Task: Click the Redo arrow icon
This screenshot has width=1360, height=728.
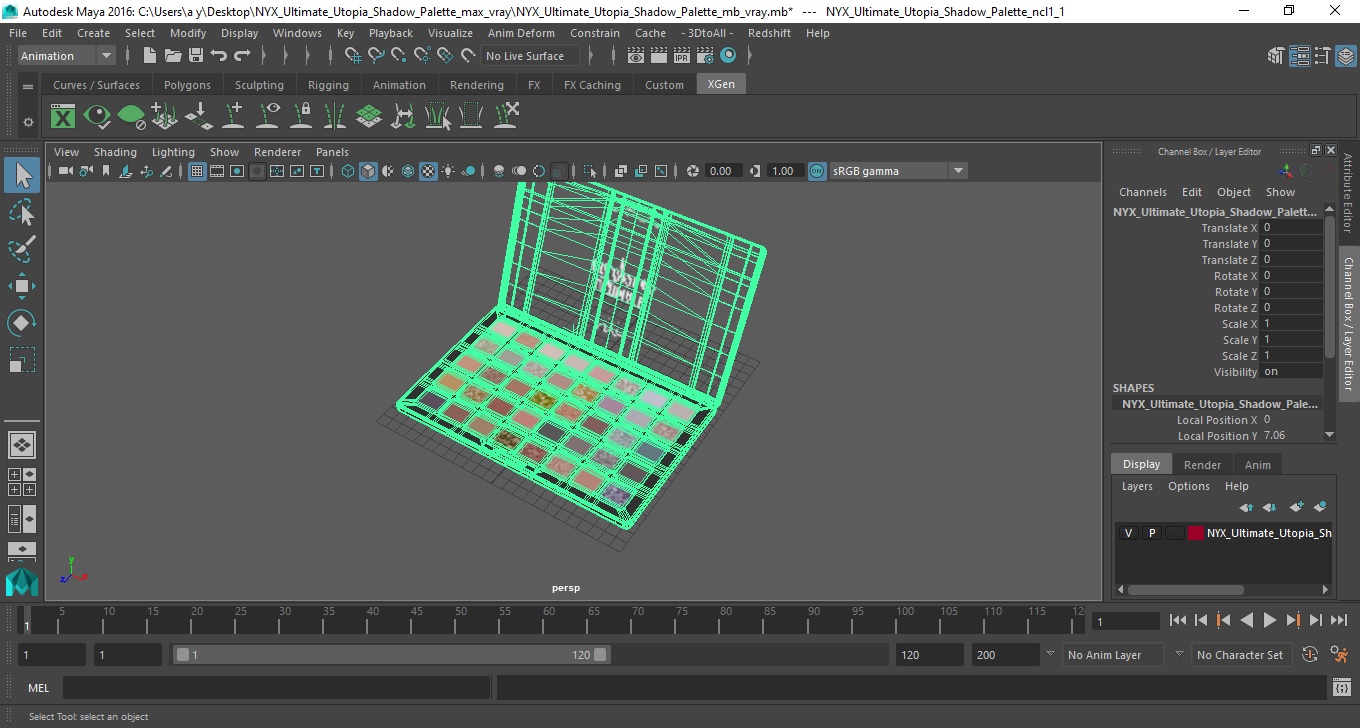Action: 242,56
